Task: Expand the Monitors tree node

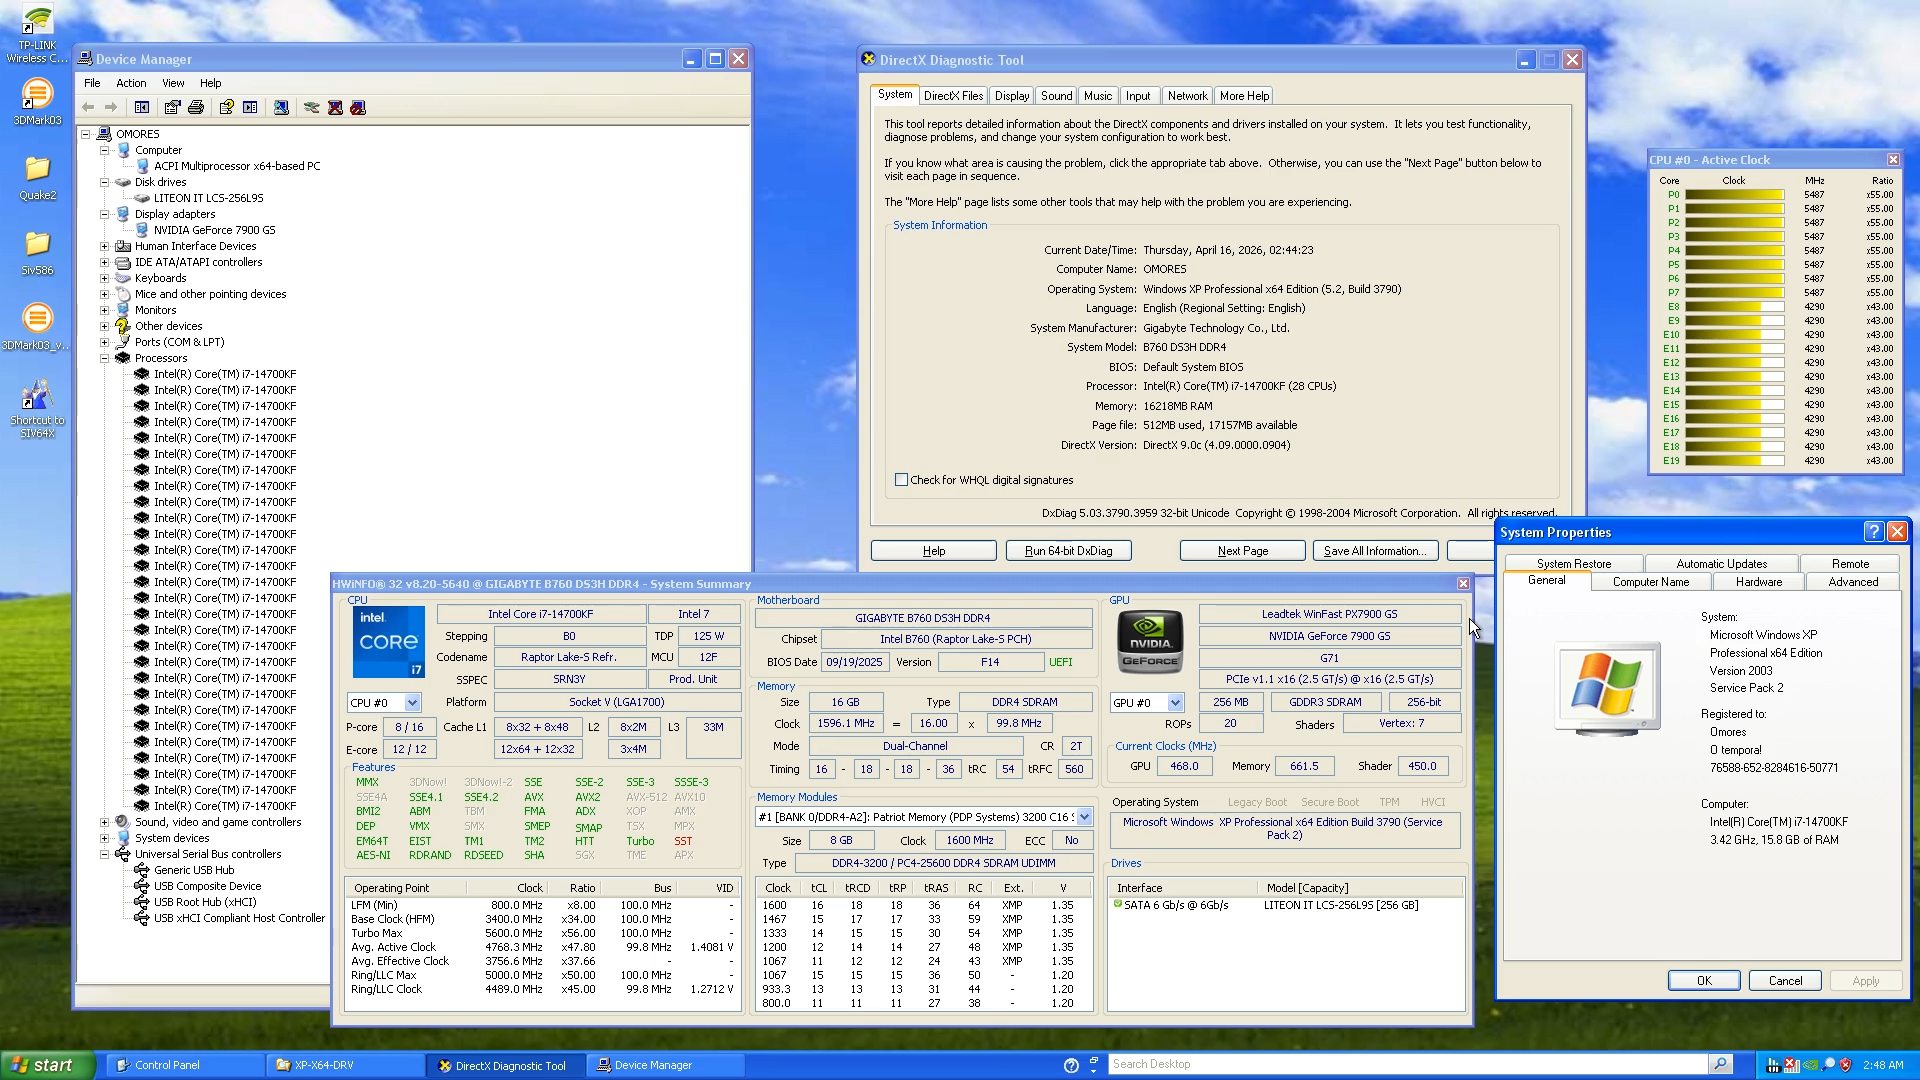Action: [x=104, y=310]
